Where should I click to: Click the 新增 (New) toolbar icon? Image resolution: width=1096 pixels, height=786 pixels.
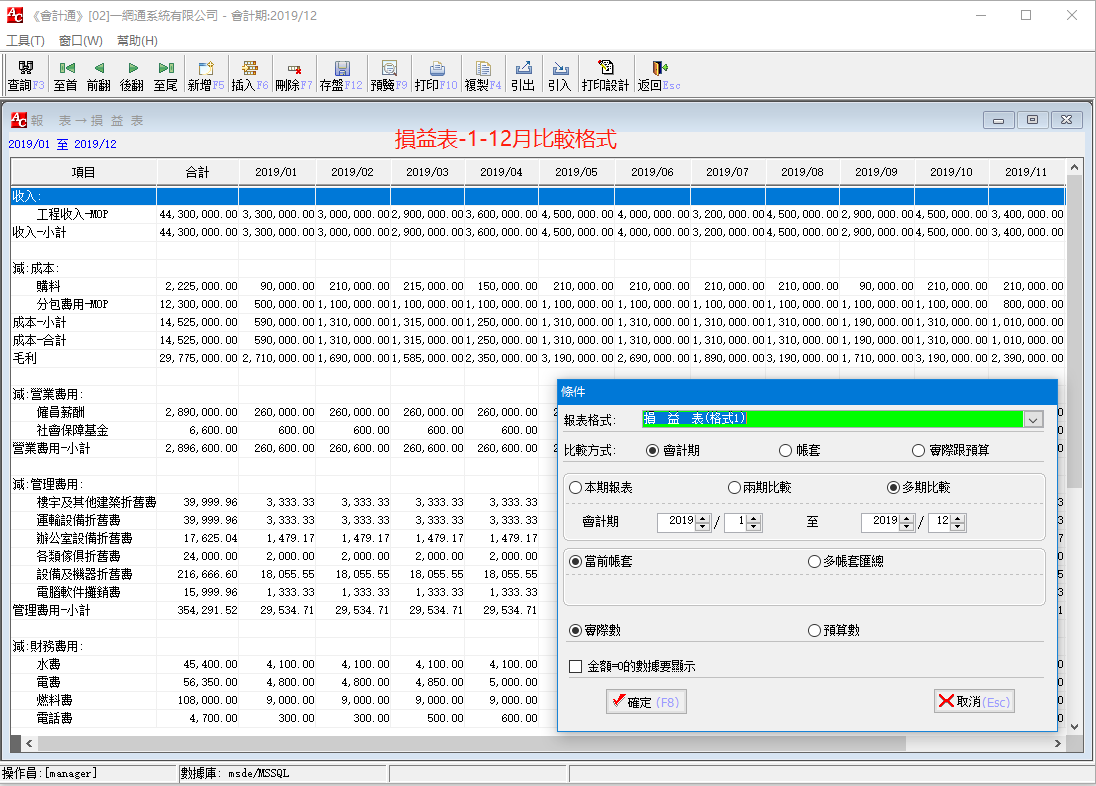207,75
